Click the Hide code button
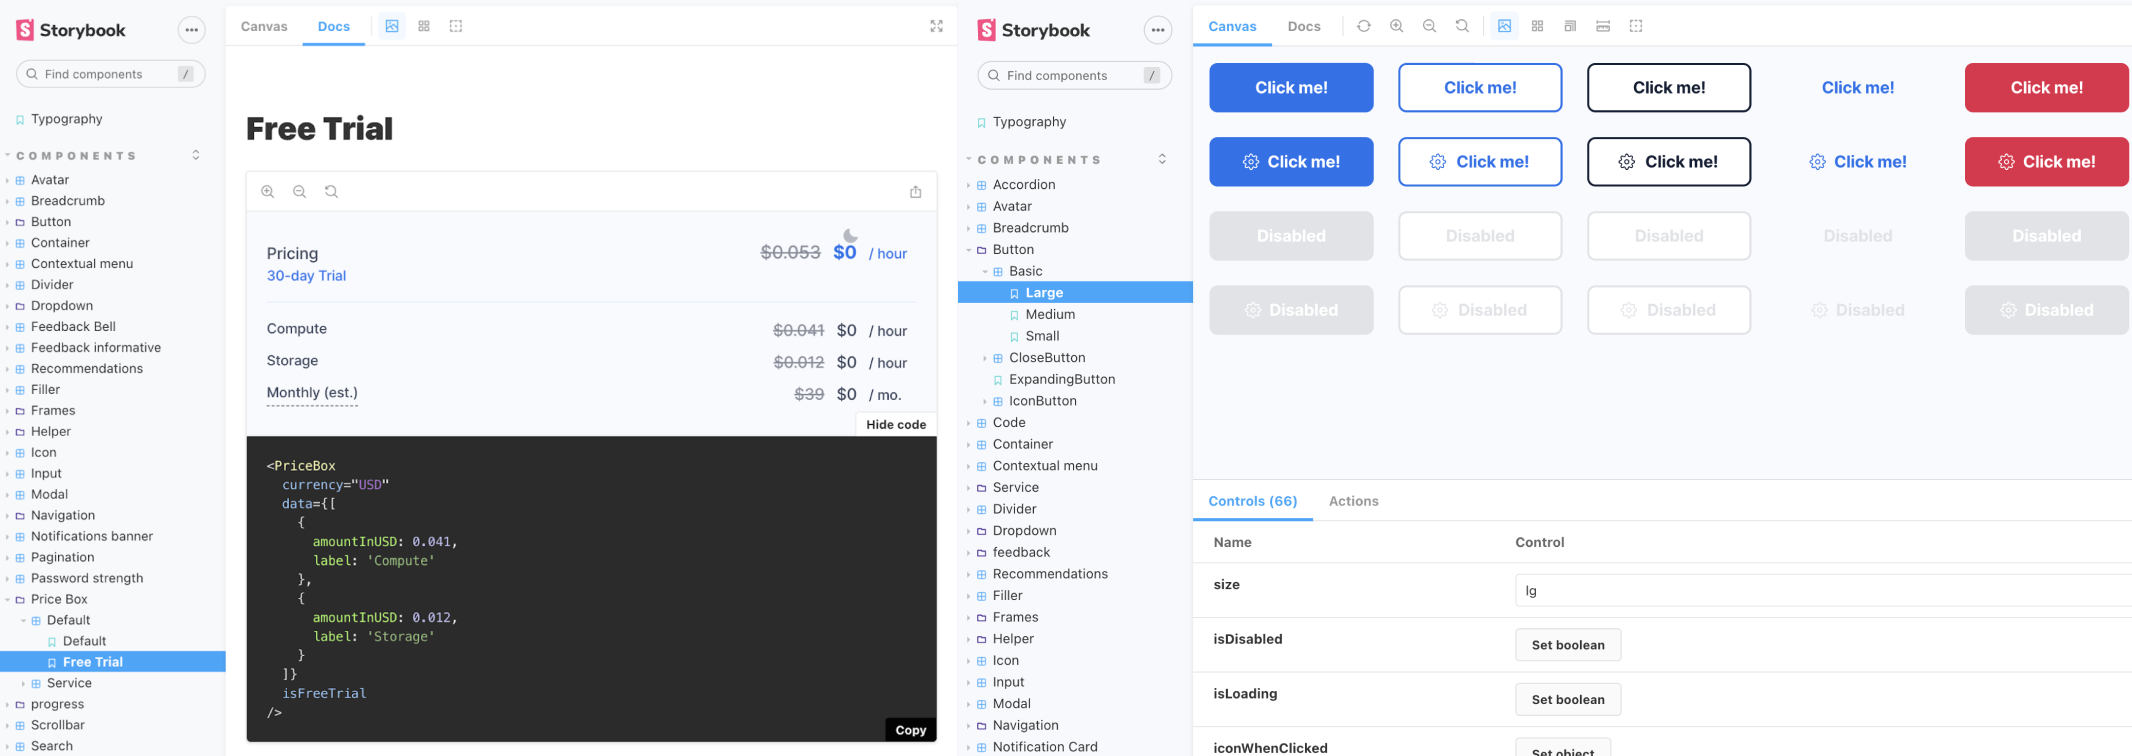 click(x=895, y=425)
